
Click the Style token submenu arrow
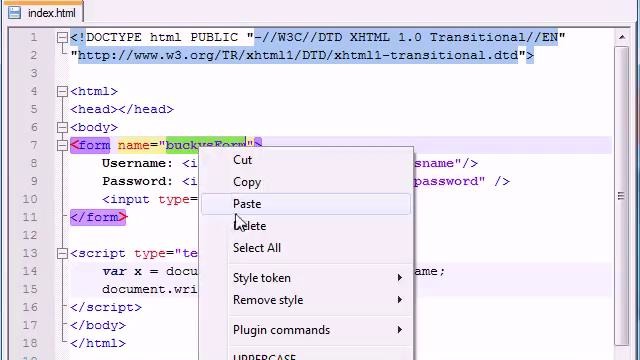[x=400, y=278]
